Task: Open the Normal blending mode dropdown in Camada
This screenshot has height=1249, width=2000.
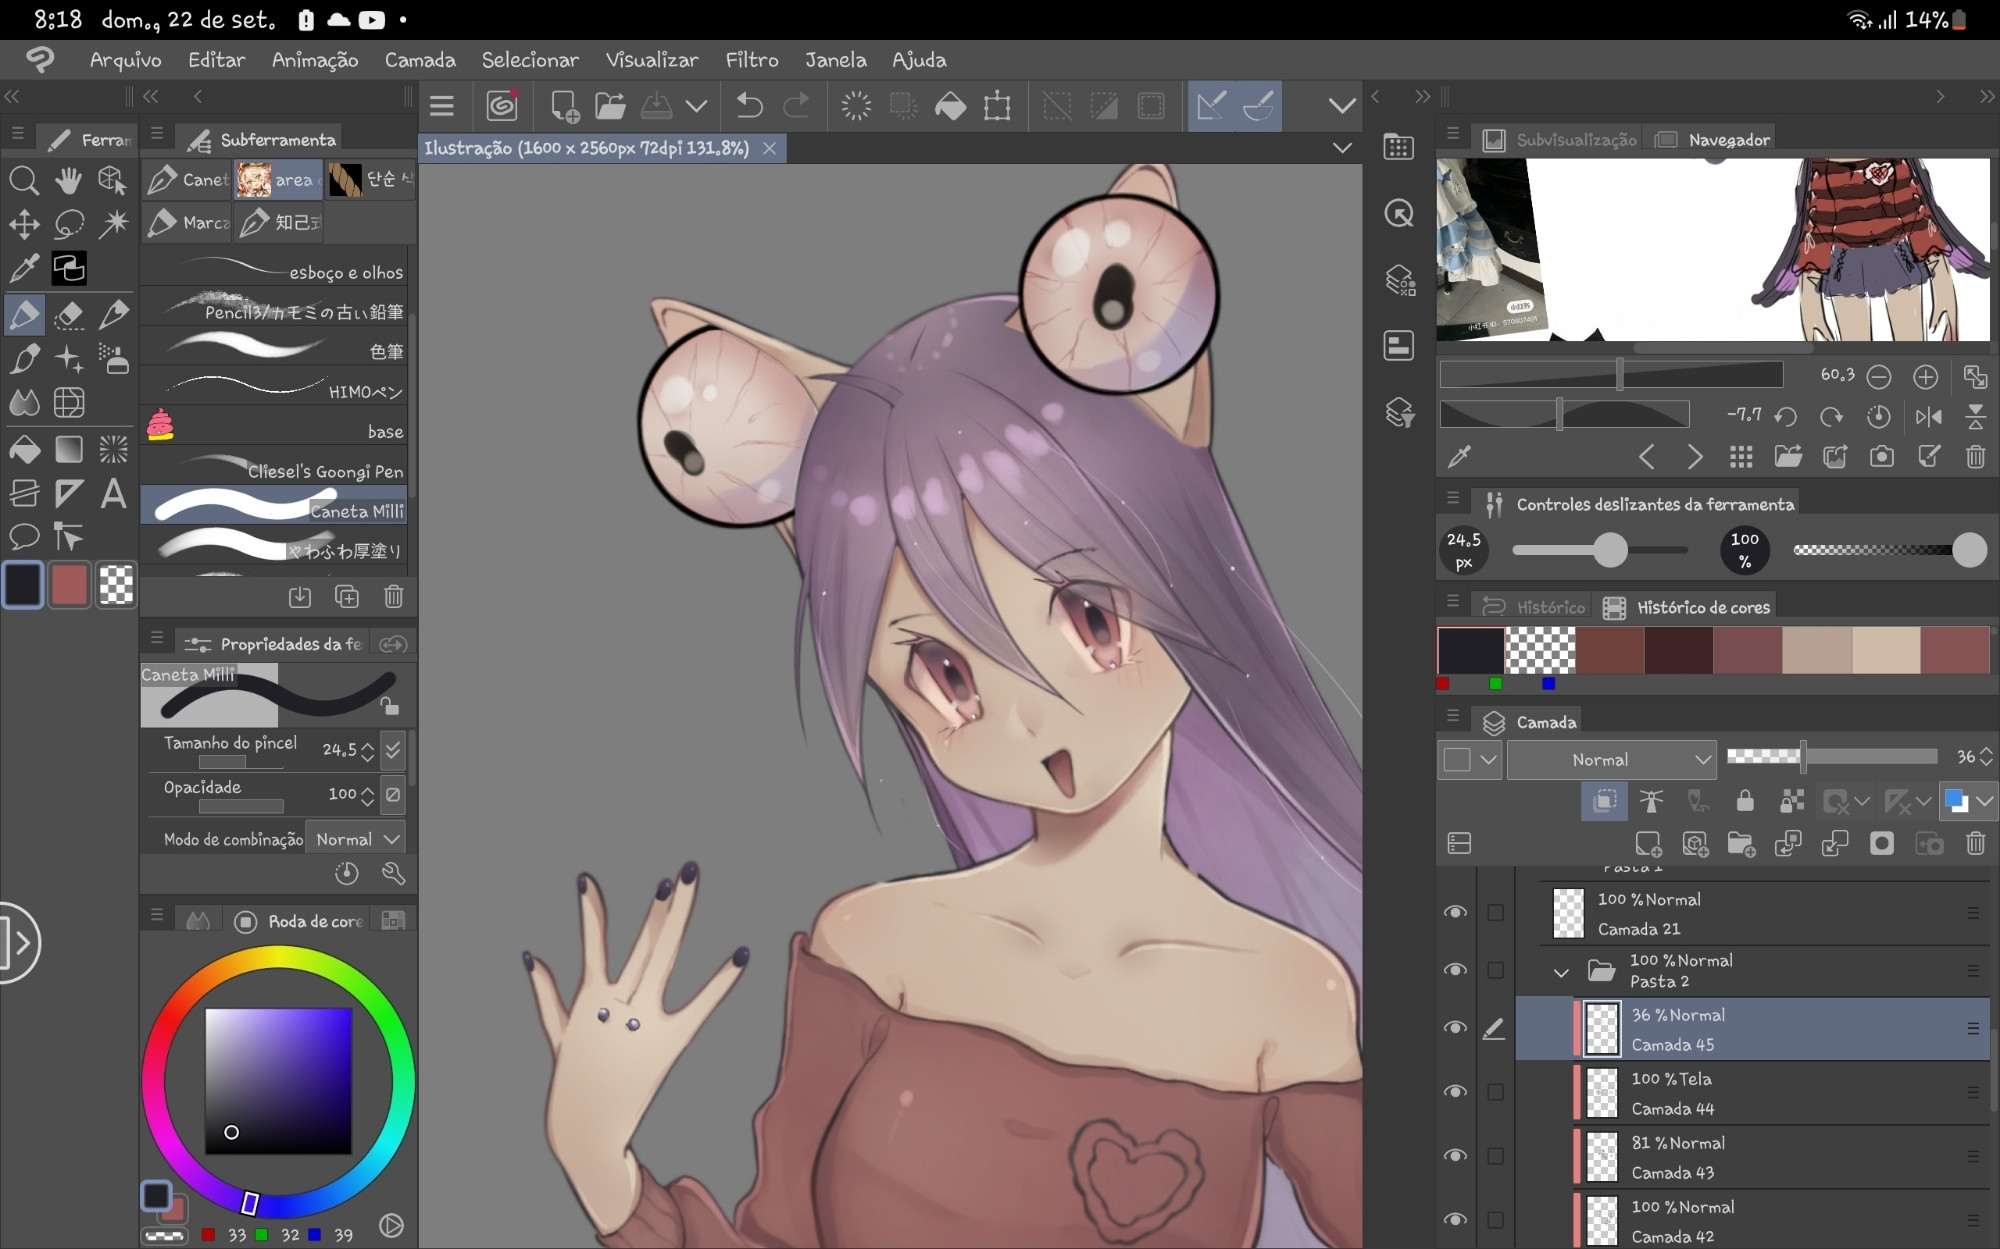Action: 1611,760
